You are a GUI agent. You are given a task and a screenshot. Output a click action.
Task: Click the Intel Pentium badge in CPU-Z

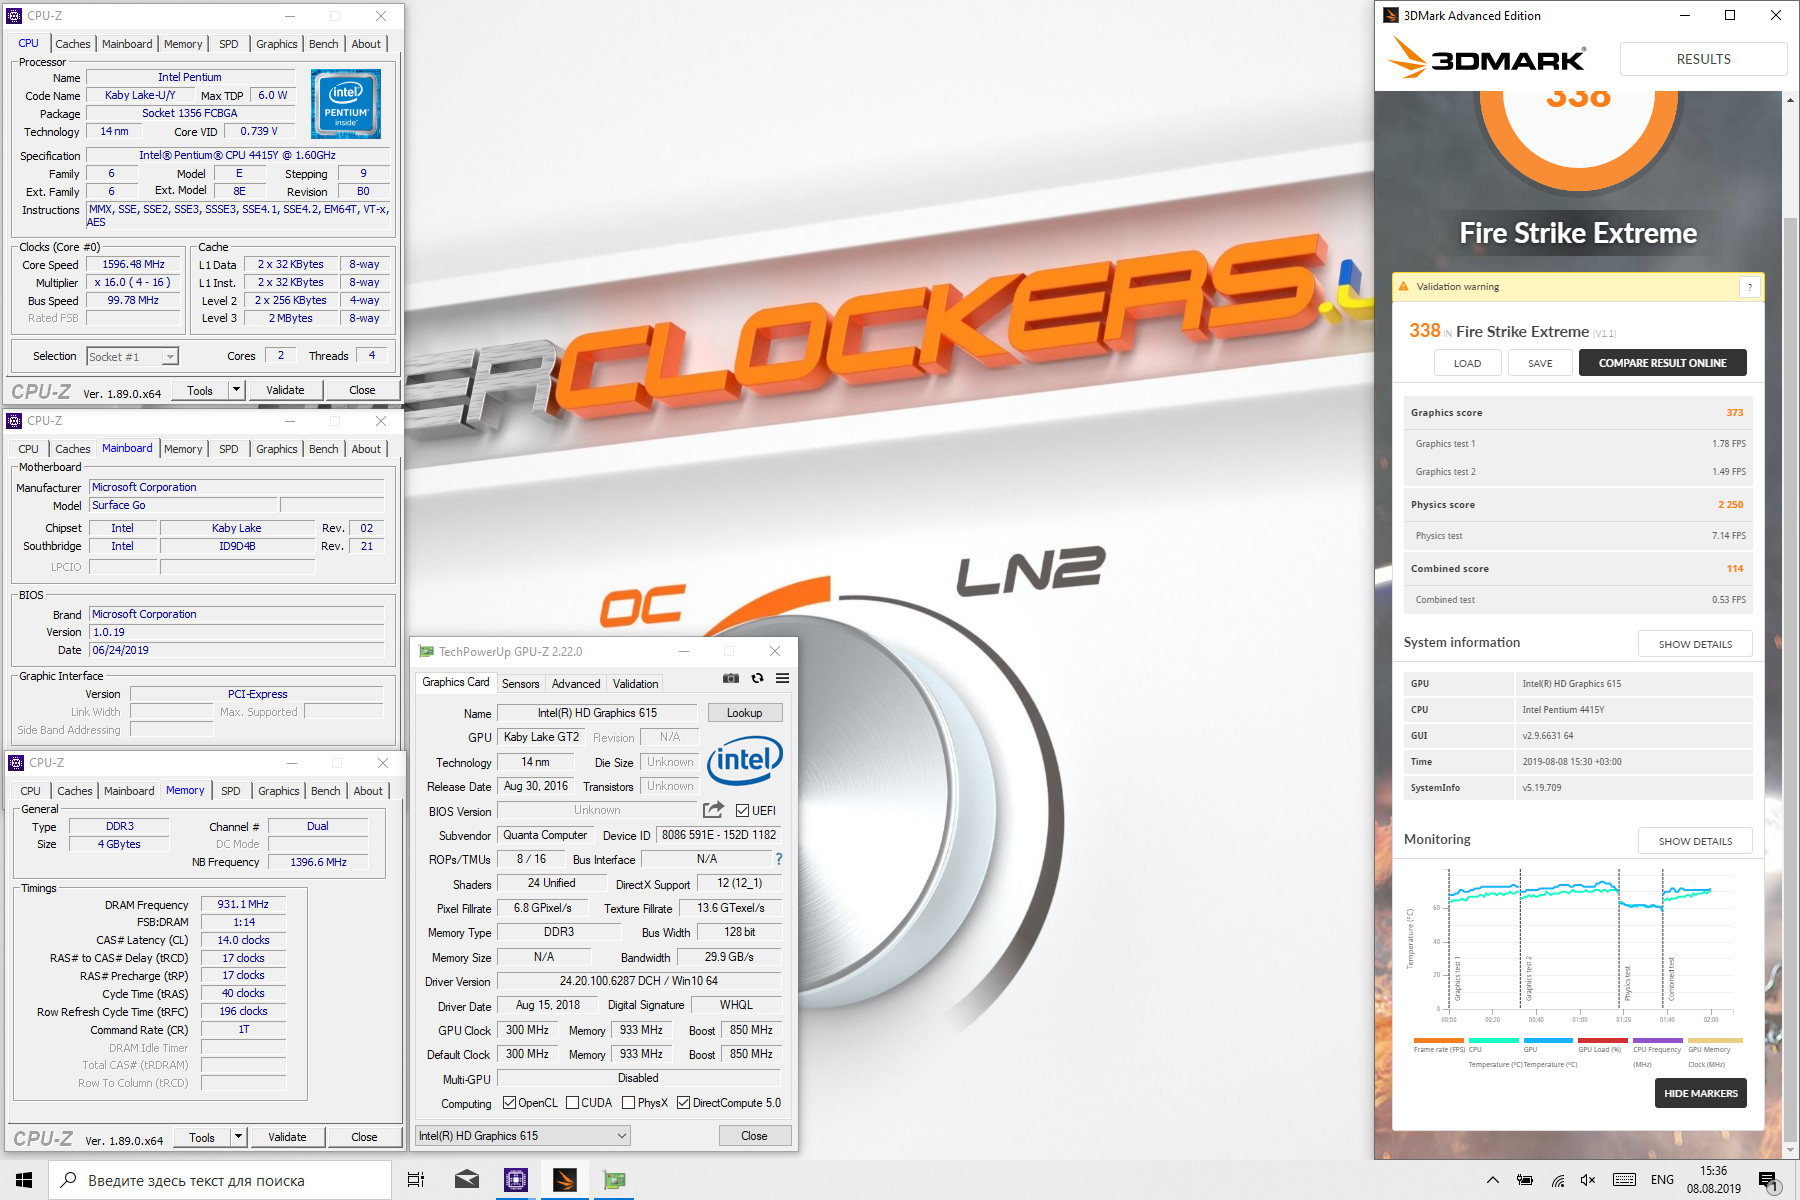point(346,104)
